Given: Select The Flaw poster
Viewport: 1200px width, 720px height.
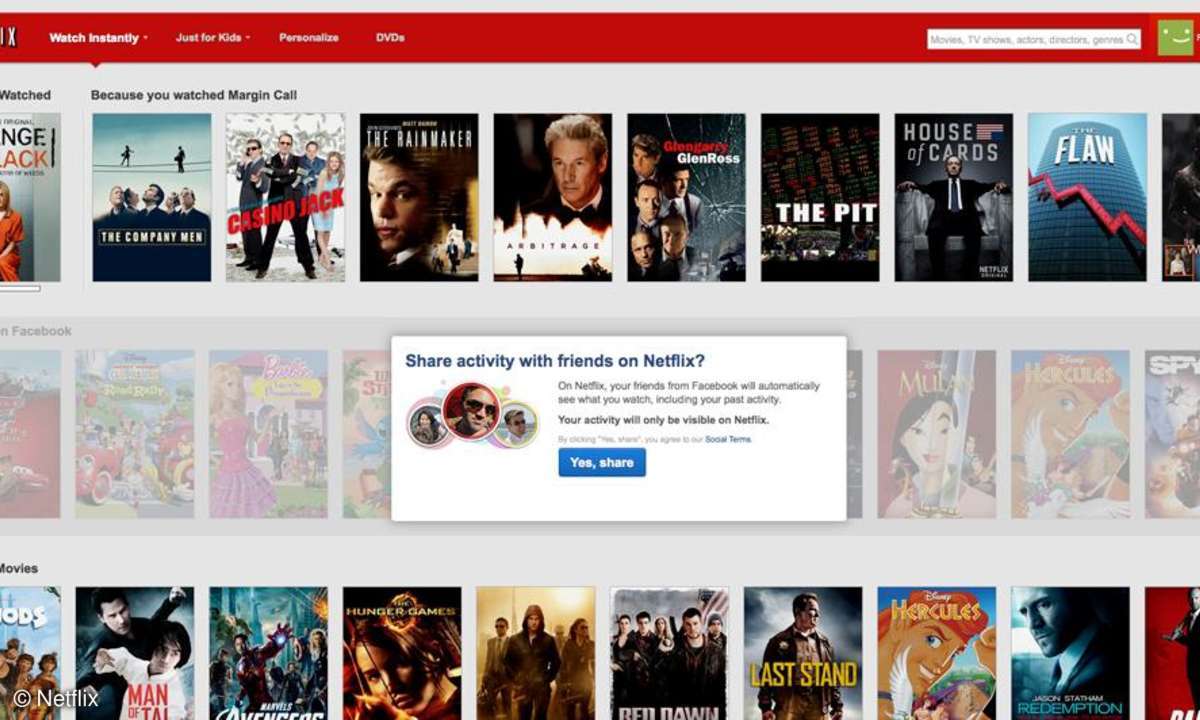Looking at the screenshot, I should (1087, 197).
